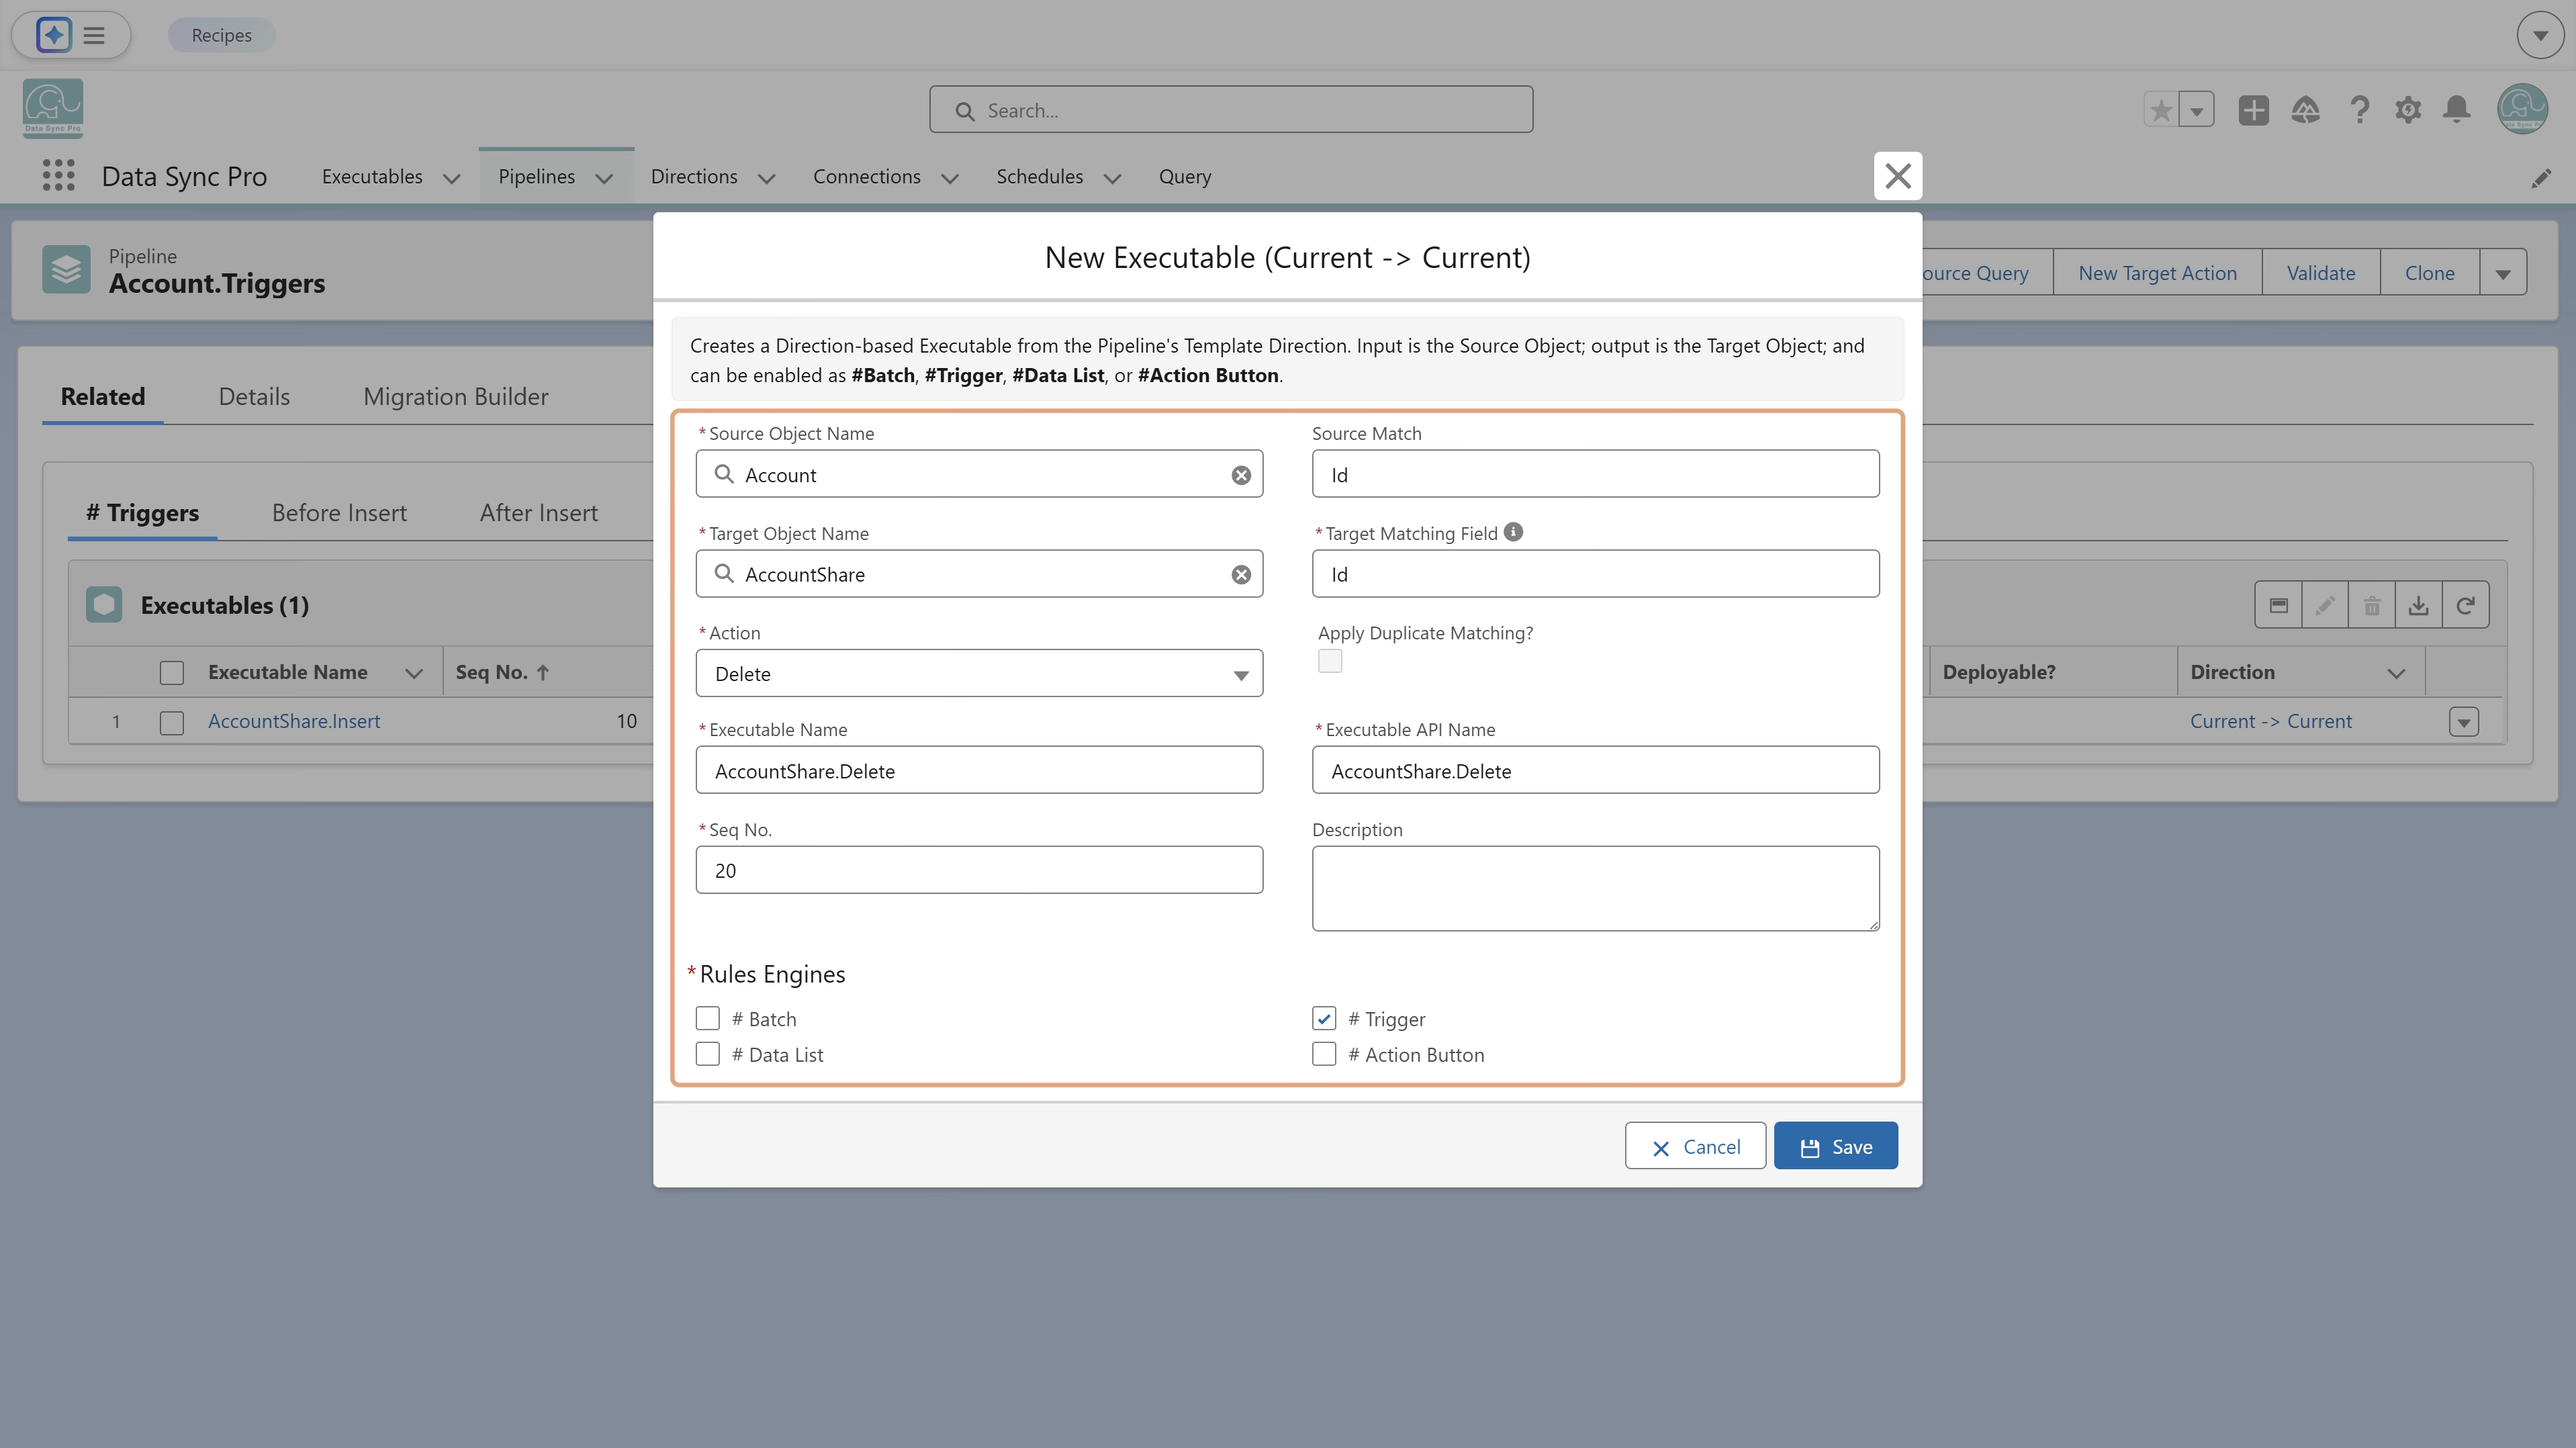Click the Executables list icon
The image size is (2576, 1448).
(104, 605)
